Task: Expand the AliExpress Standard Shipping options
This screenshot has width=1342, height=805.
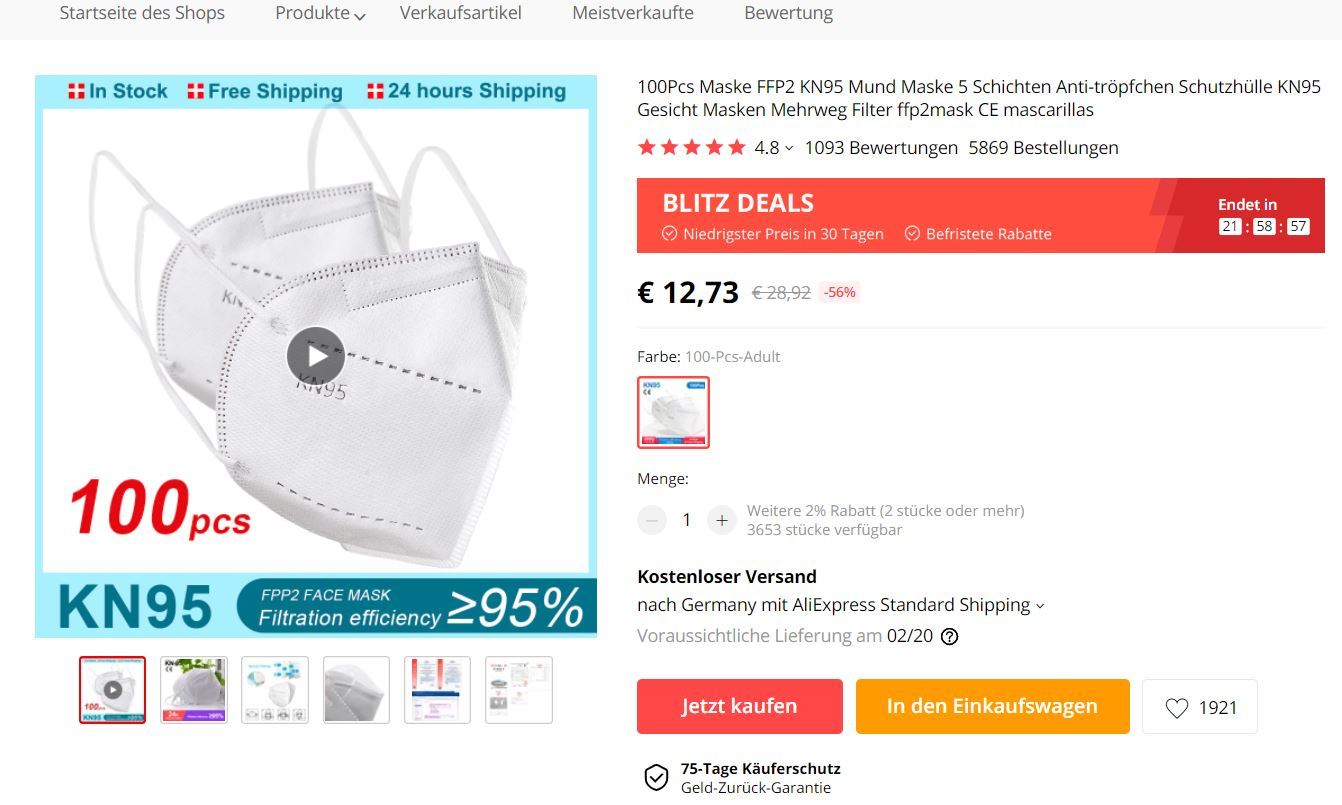Action: tap(841, 605)
